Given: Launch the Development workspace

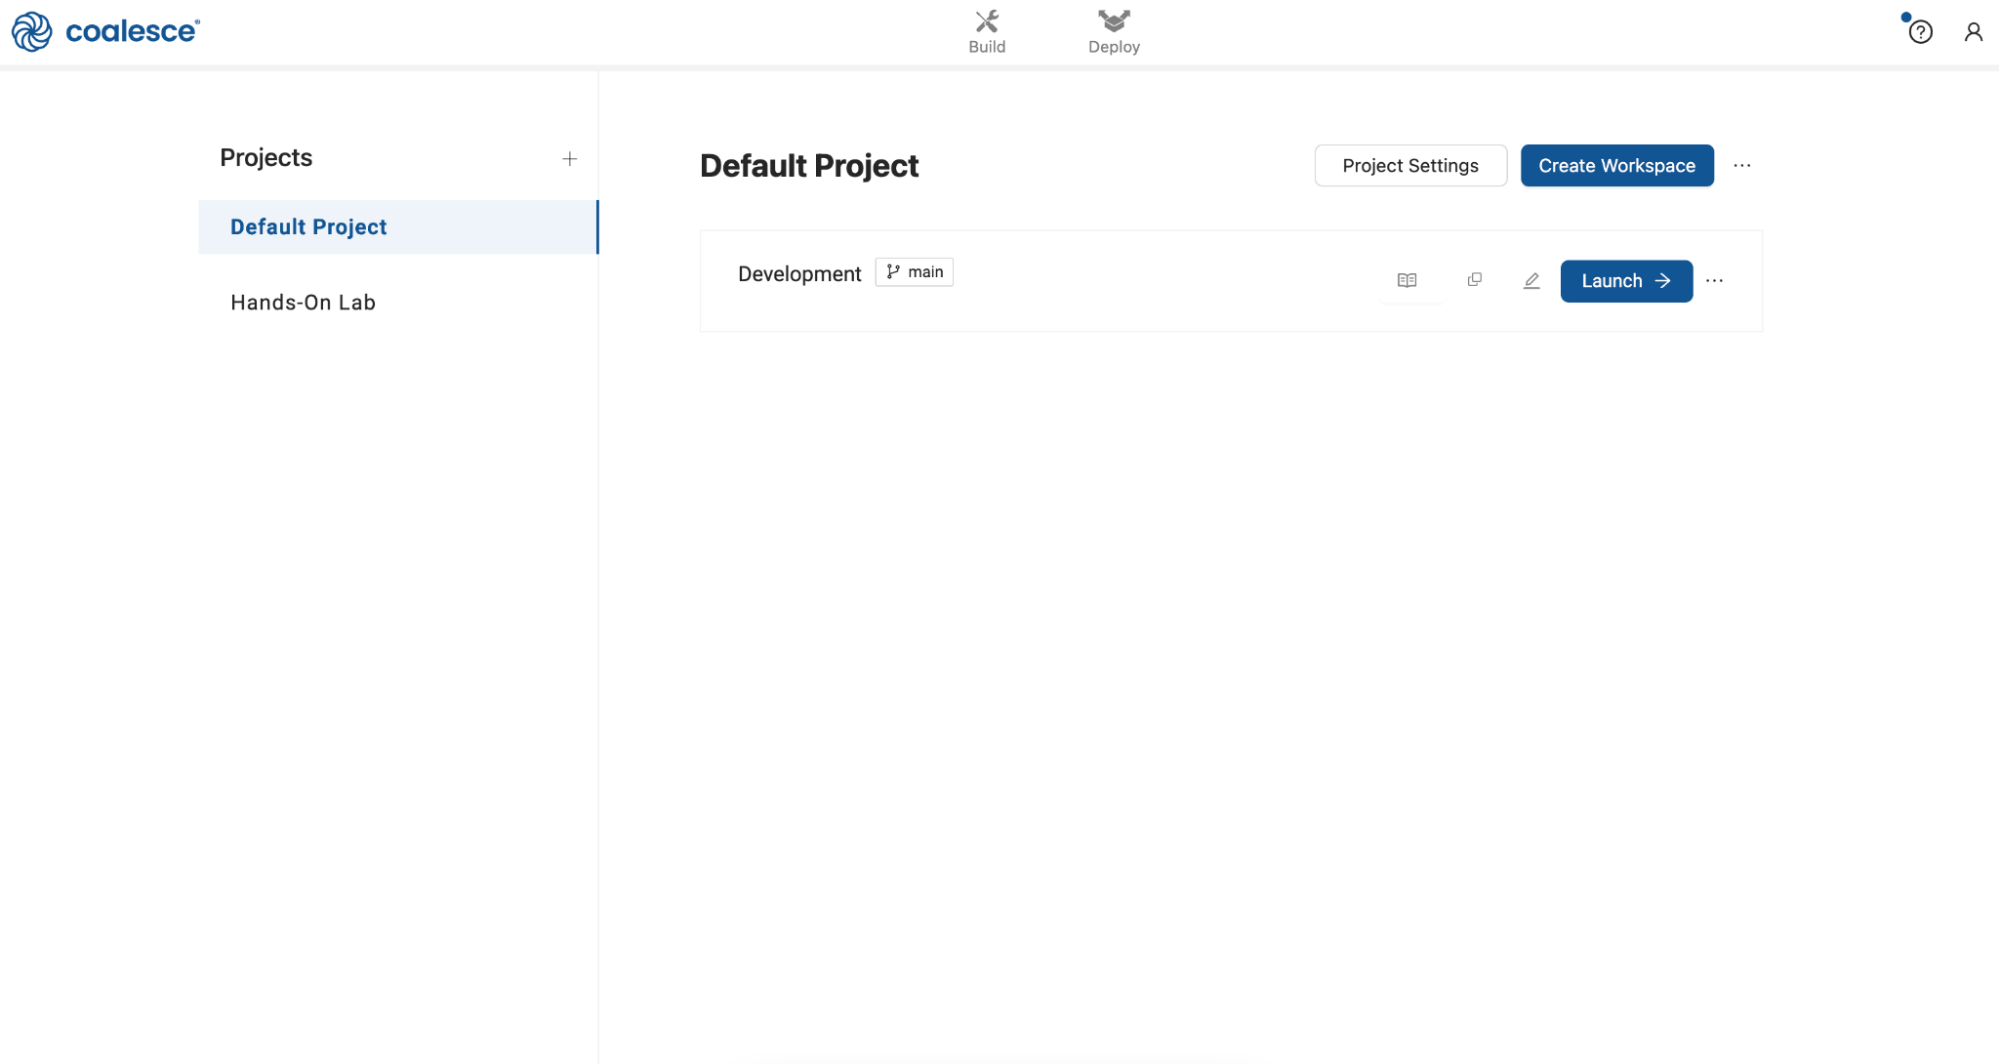Looking at the screenshot, I should 1625,281.
